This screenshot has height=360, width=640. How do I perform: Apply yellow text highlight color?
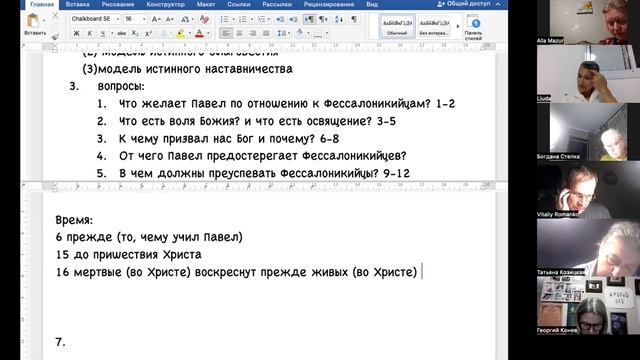click(x=180, y=33)
